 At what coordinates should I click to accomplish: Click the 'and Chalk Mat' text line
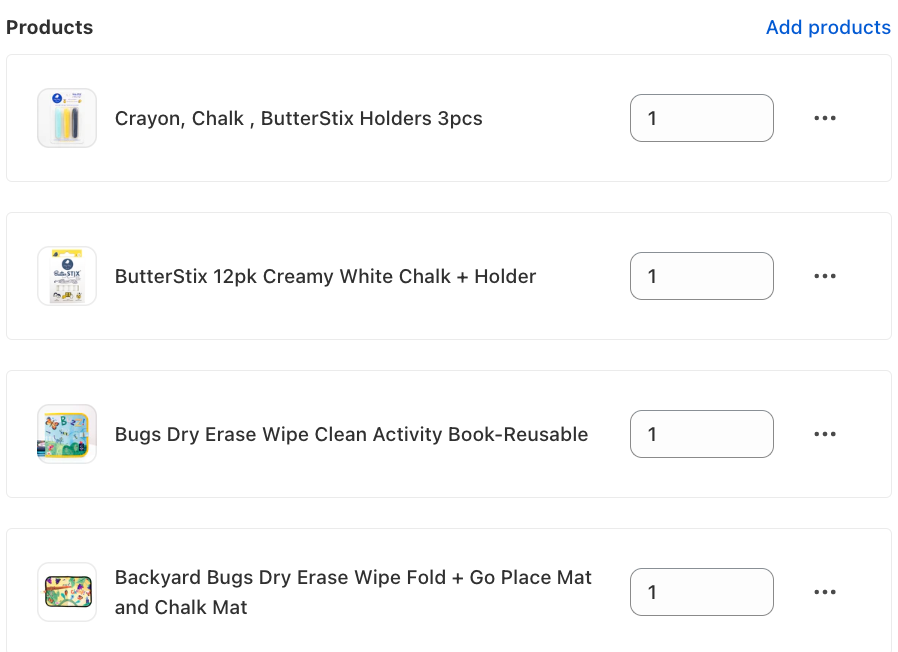181,607
